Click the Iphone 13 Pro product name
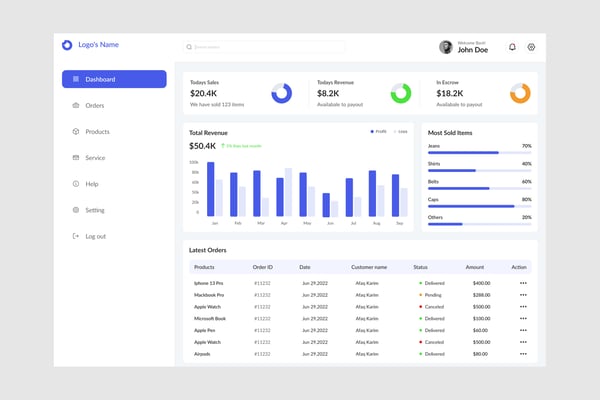 click(209, 283)
